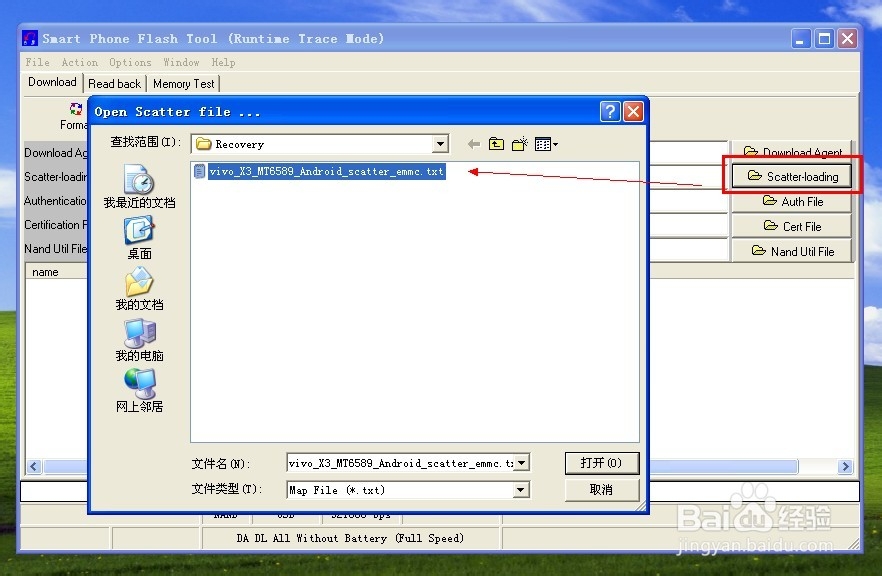Click the Nand Util File button
This screenshot has width=882, height=576.
click(x=791, y=251)
